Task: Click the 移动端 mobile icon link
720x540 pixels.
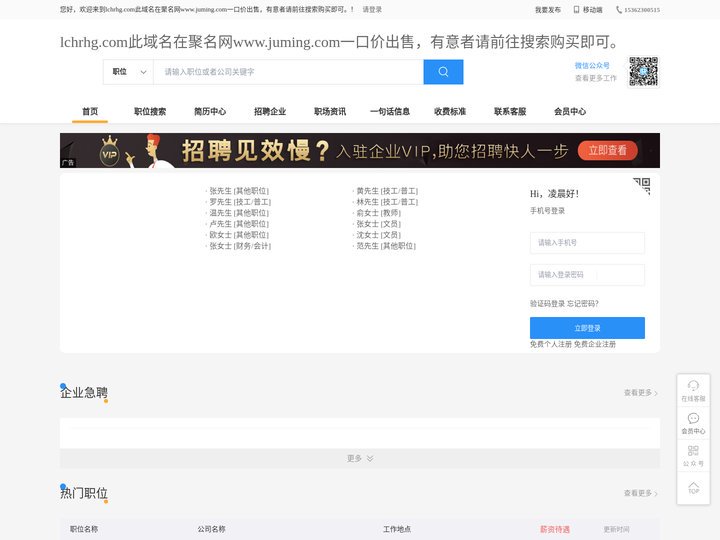Action: point(588,10)
